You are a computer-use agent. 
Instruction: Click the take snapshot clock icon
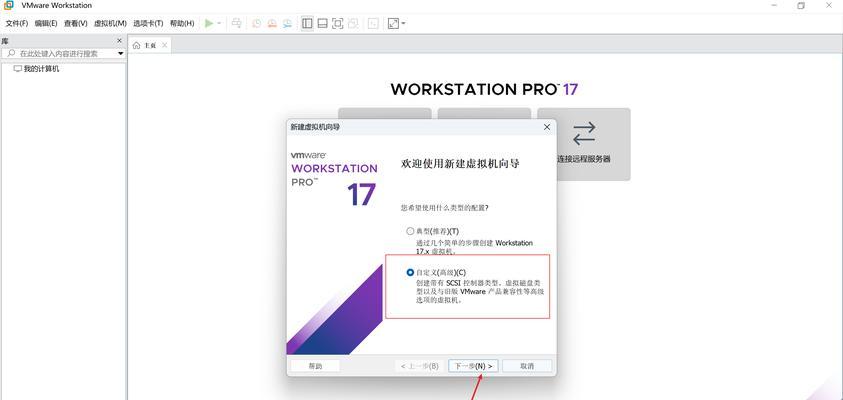coord(257,23)
